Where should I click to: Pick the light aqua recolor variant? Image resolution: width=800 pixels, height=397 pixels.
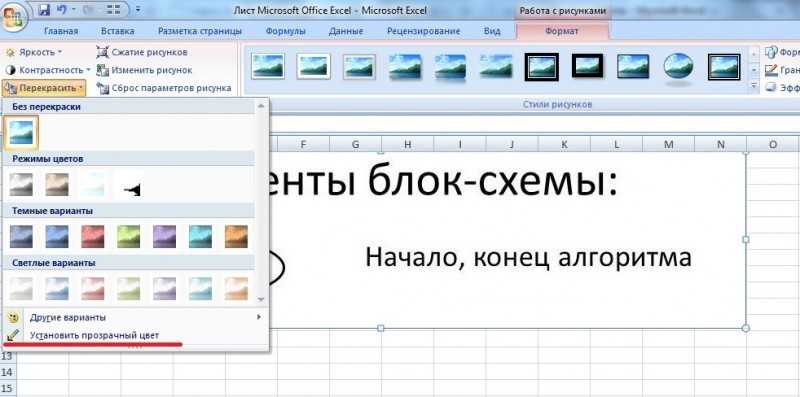[201, 288]
